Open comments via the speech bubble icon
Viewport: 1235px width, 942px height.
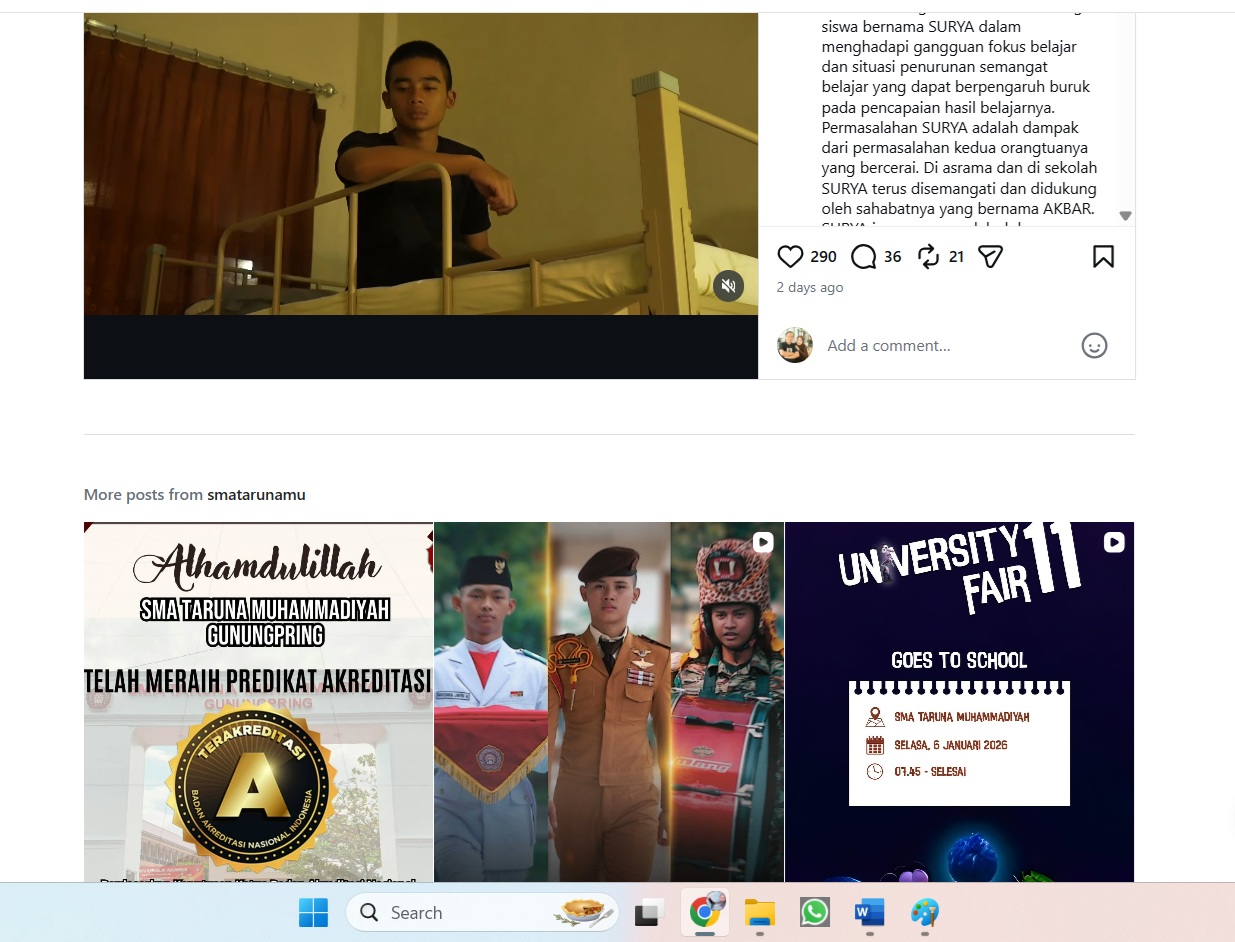point(863,257)
